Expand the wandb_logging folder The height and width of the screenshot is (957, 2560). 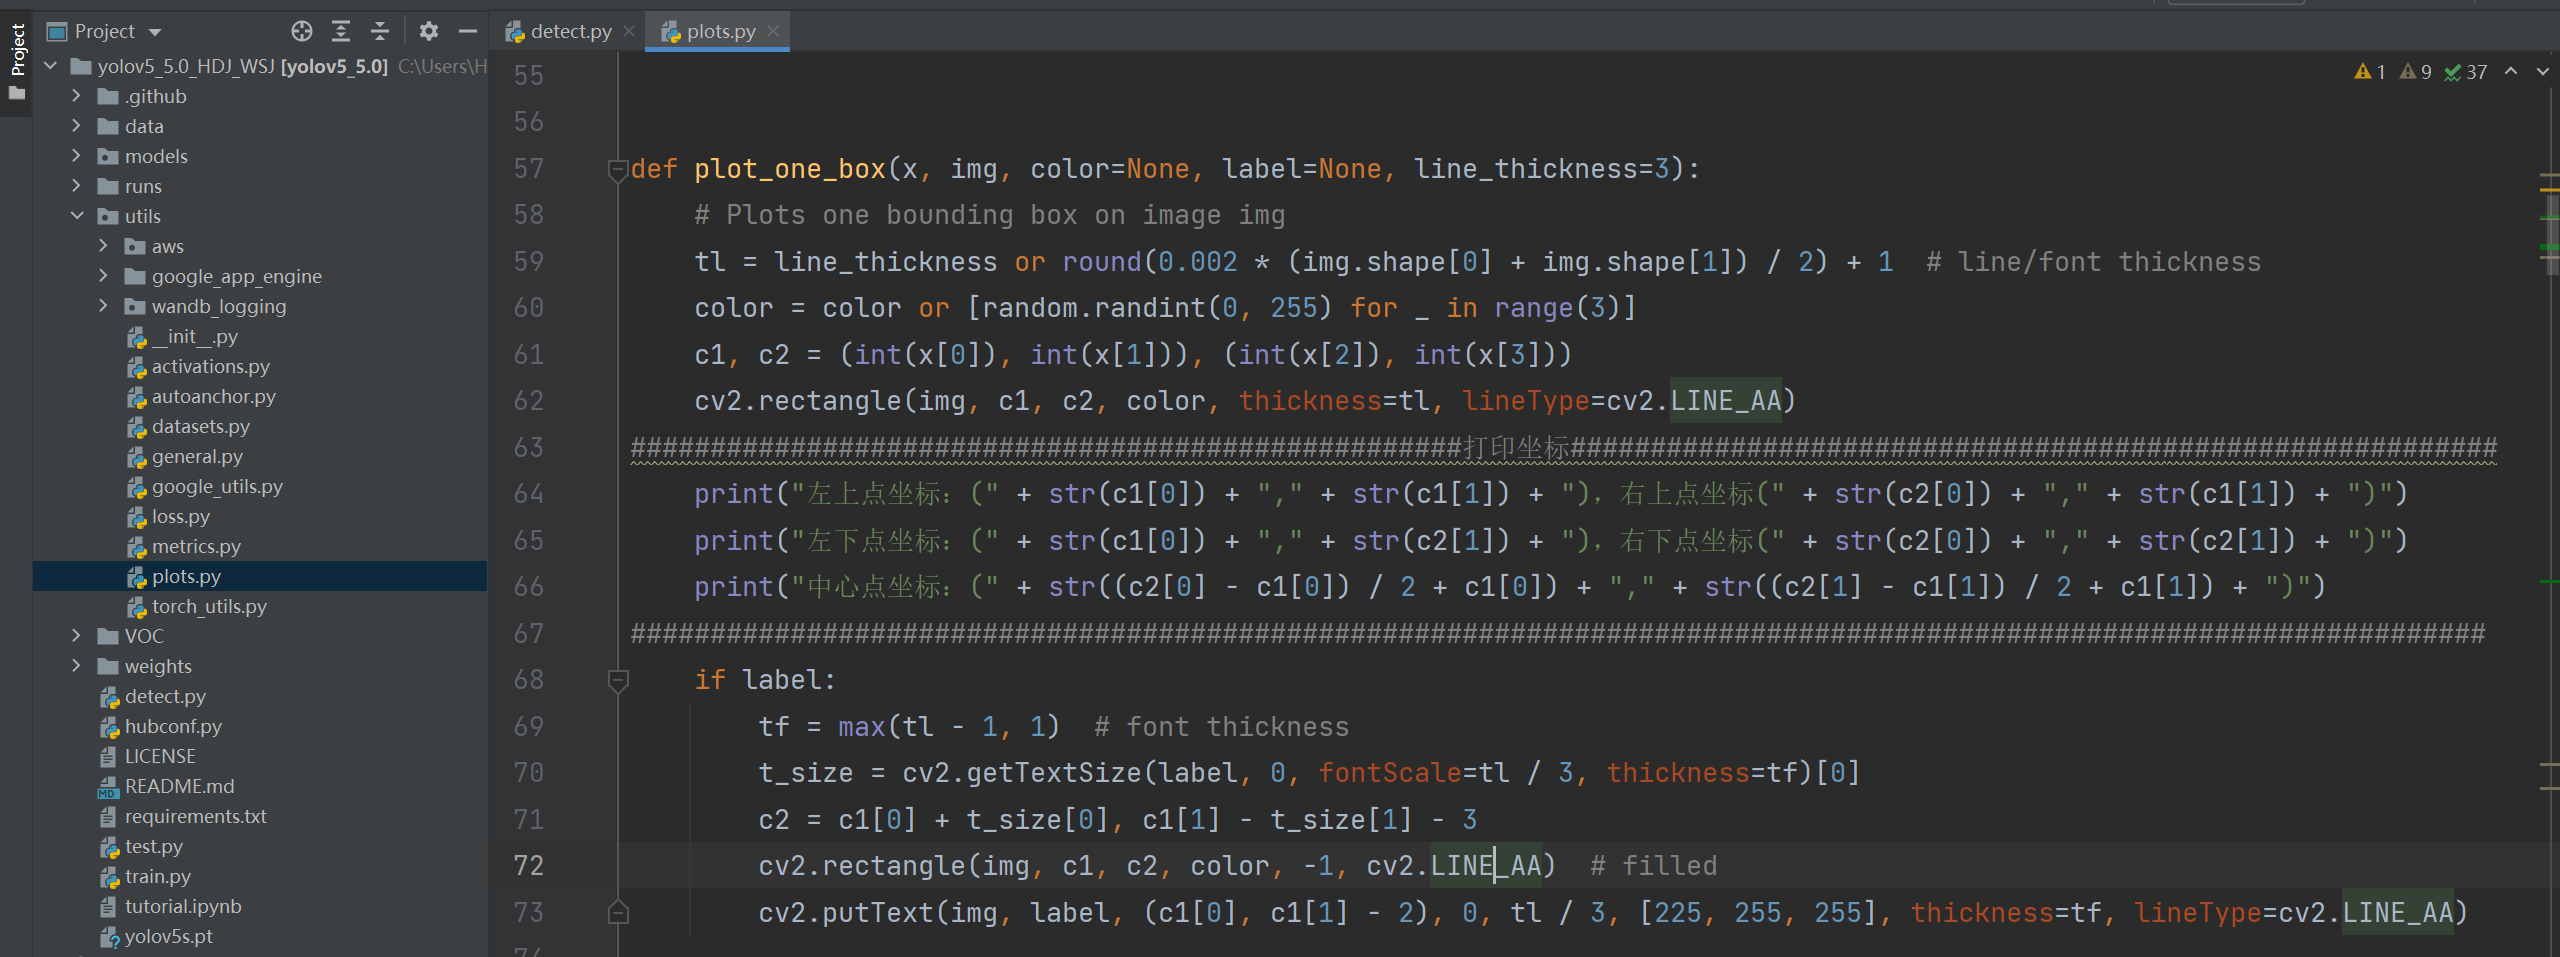103,306
